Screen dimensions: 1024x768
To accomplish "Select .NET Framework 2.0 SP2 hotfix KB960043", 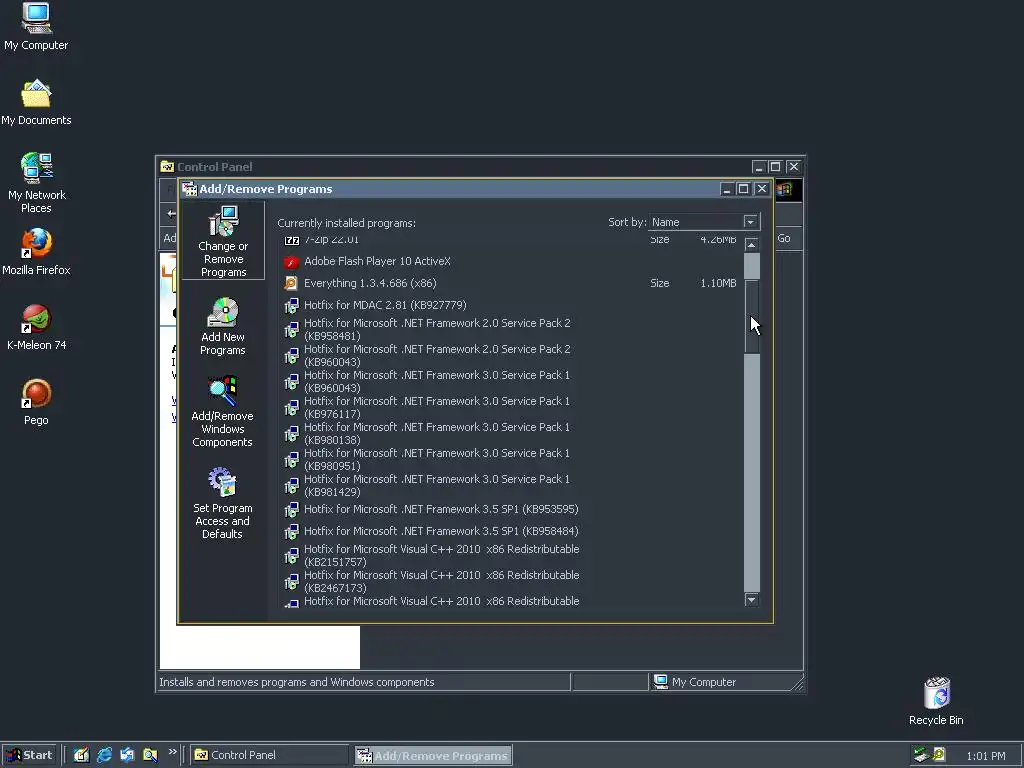I will [x=437, y=355].
